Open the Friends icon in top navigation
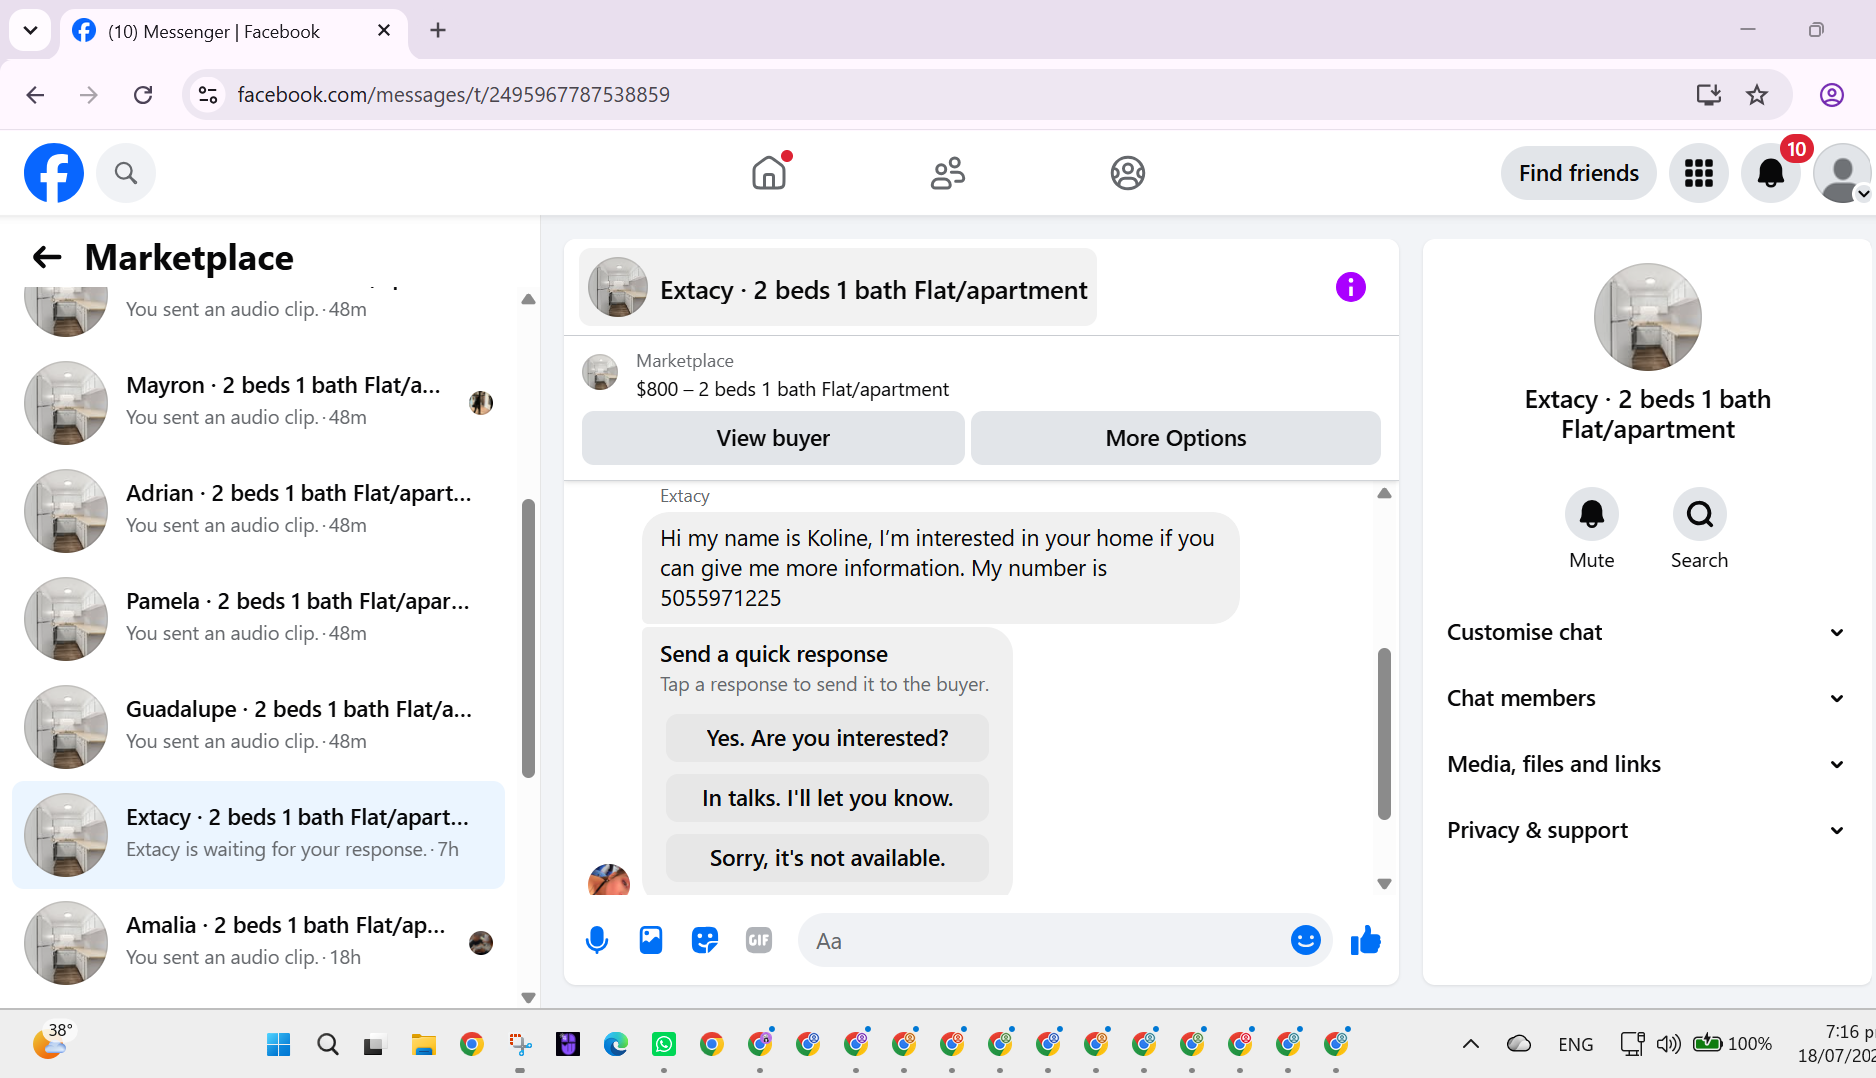The height and width of the screenshot is (1078, 1876). 948,173
